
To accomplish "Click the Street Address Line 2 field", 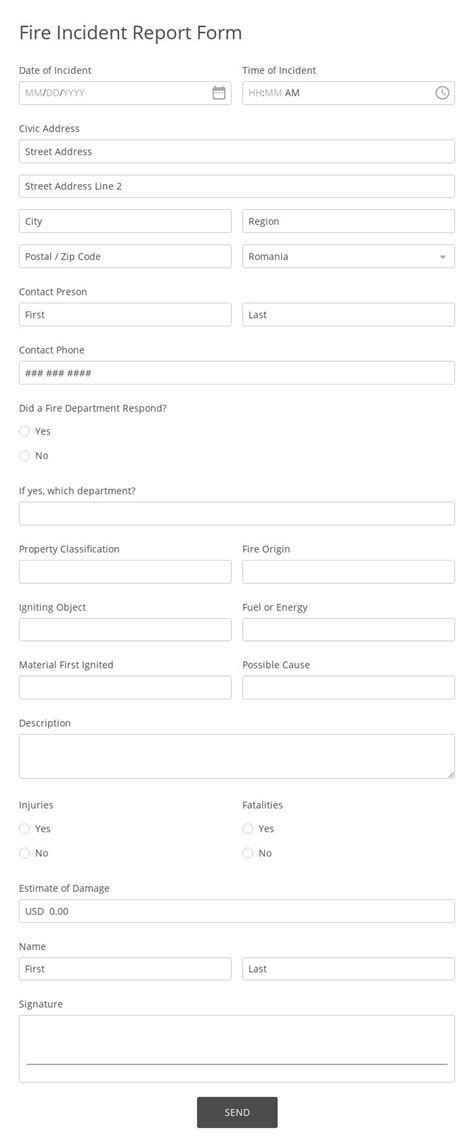I will pos(237,186).
